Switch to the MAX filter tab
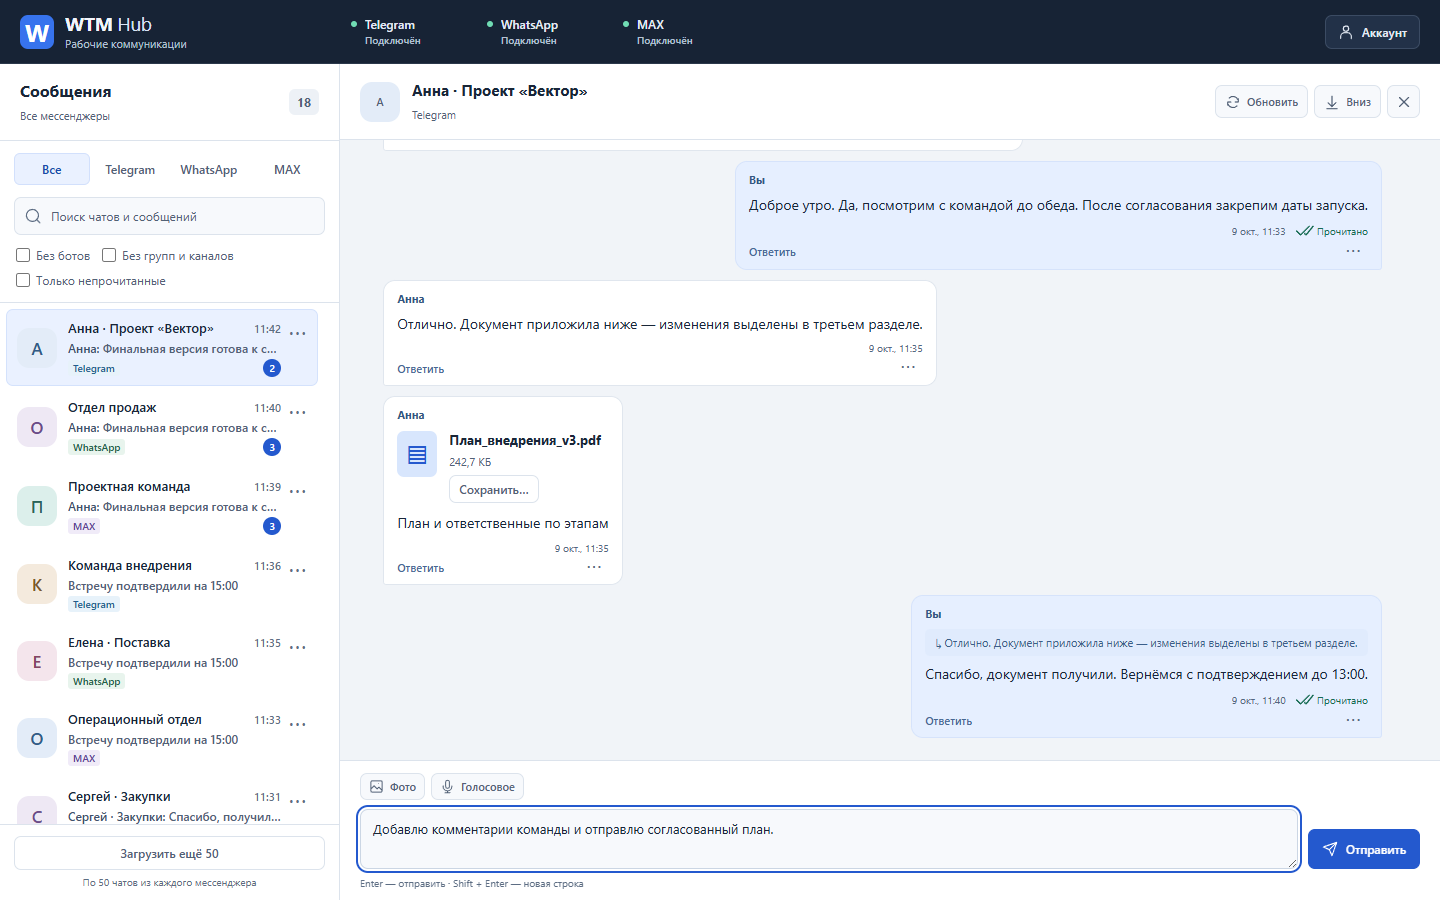 click(x=287, y=170)
